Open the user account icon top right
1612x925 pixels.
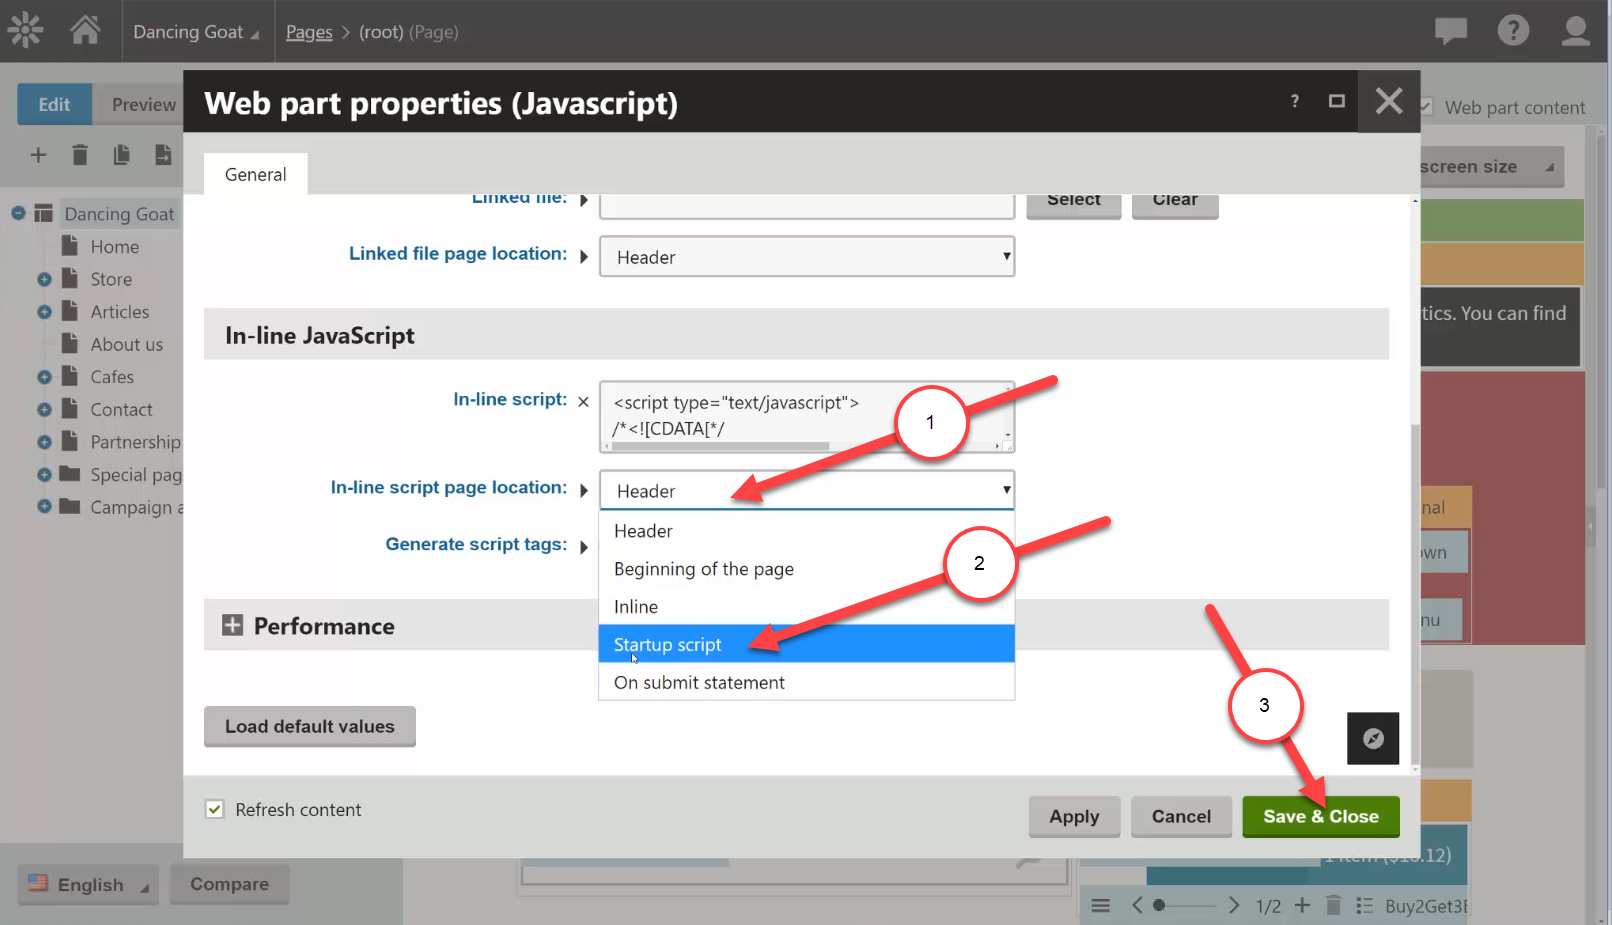(x=1574, y=30)
